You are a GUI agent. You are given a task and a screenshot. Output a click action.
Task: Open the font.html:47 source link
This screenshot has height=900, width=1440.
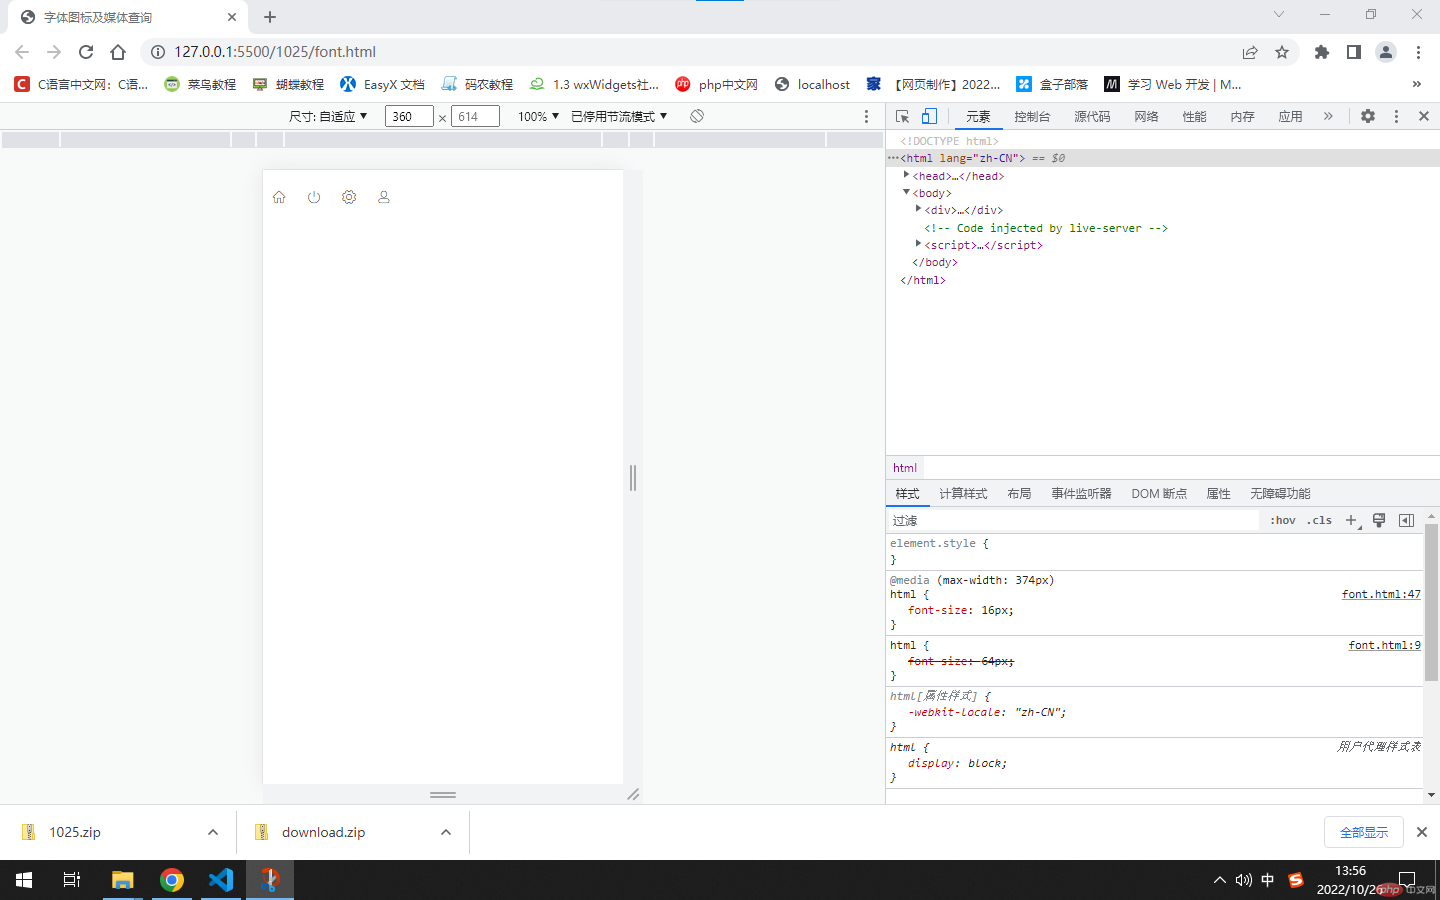click(1381, 594)
